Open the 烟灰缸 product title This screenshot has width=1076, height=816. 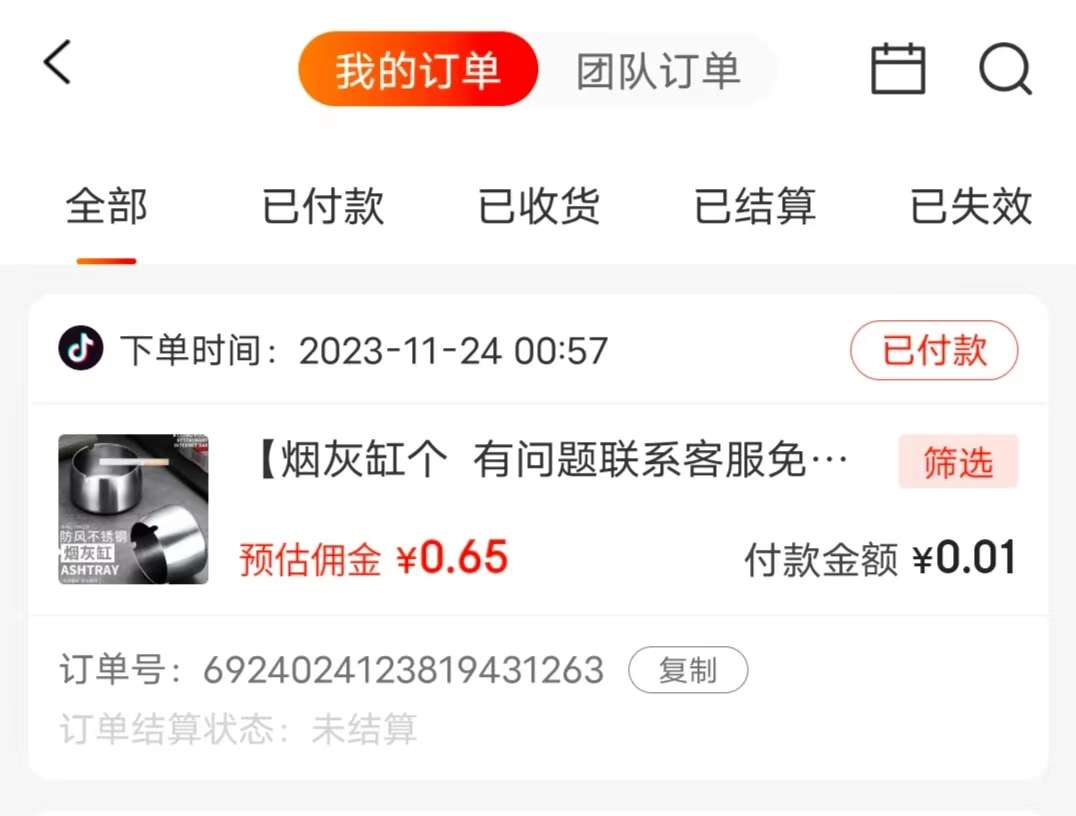(552, 460)
